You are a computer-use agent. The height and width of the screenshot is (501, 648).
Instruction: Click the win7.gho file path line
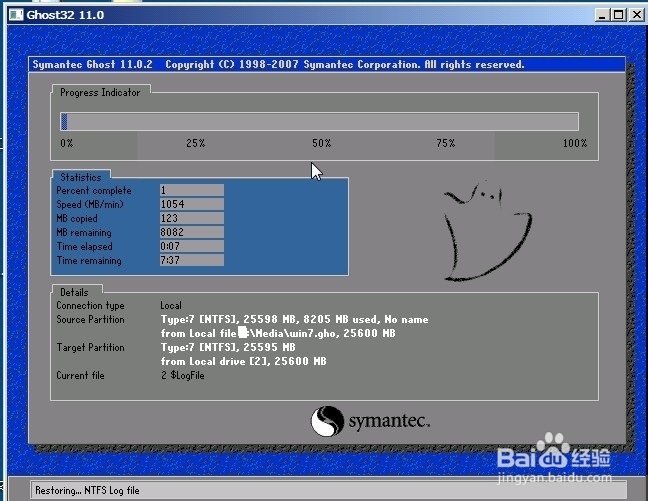[x=278, y=333]
